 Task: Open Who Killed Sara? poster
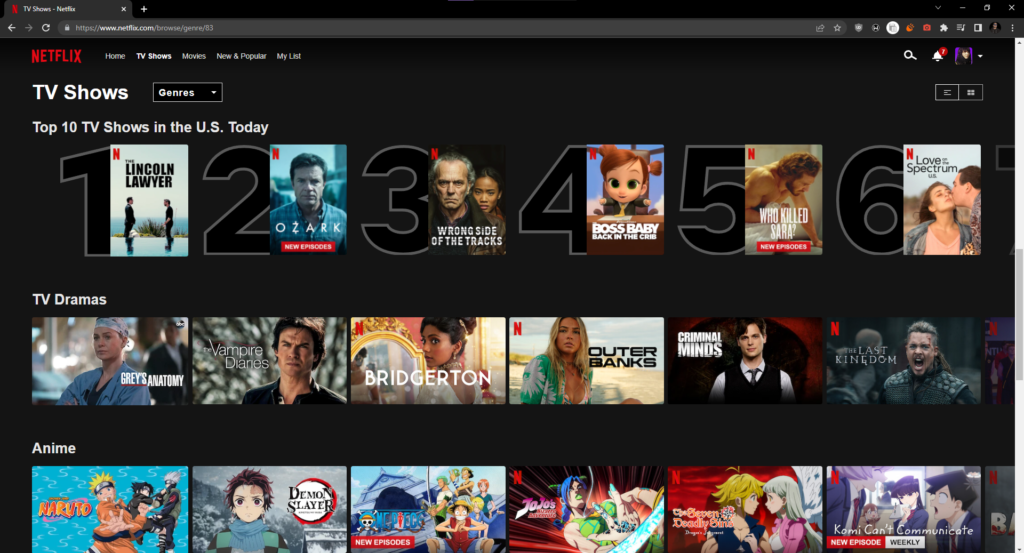[784, 200]
